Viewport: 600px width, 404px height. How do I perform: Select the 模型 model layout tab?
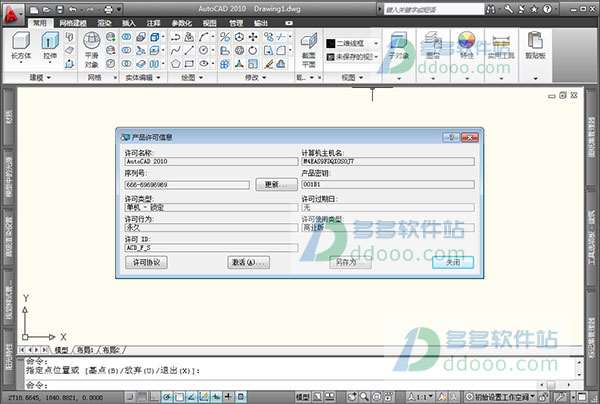click(61, 351)
